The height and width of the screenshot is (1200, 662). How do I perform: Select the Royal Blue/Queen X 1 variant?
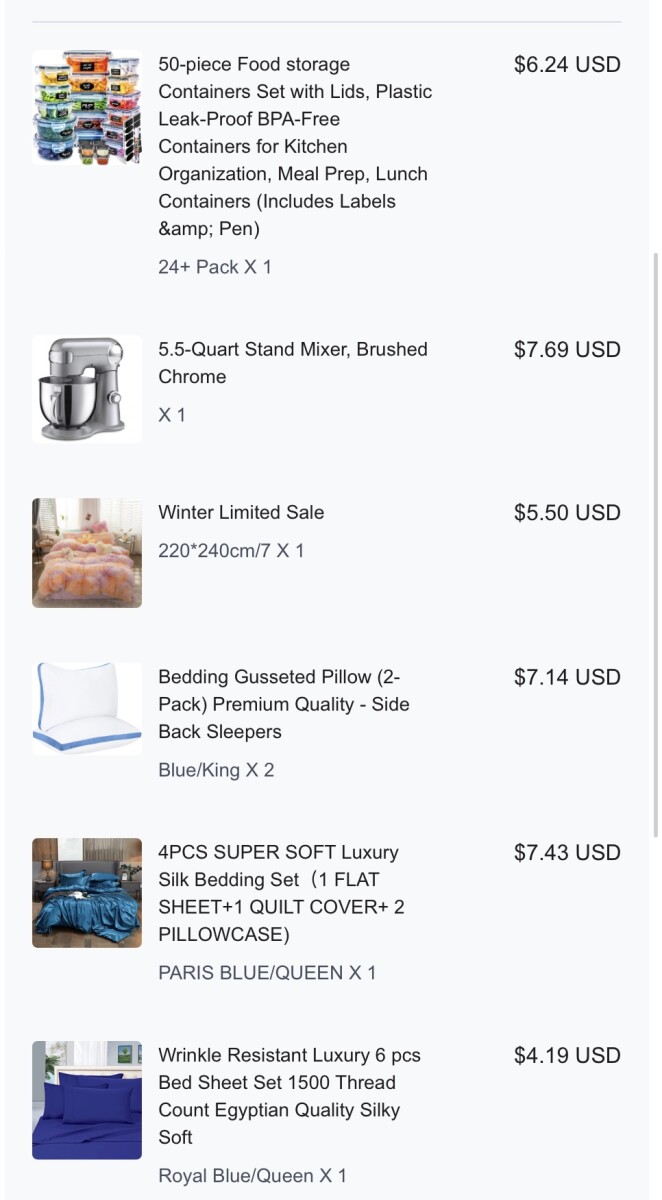coord(252,1176)
